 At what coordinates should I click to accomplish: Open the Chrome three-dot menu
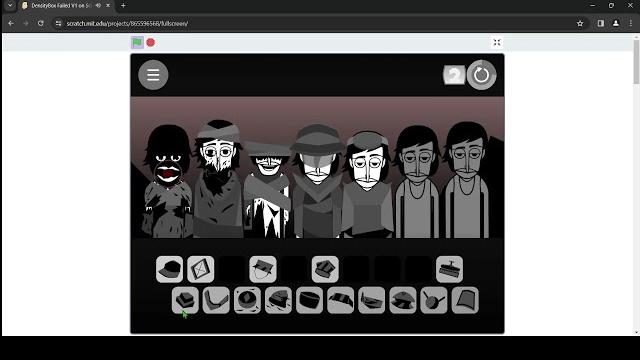coord(631,24)
